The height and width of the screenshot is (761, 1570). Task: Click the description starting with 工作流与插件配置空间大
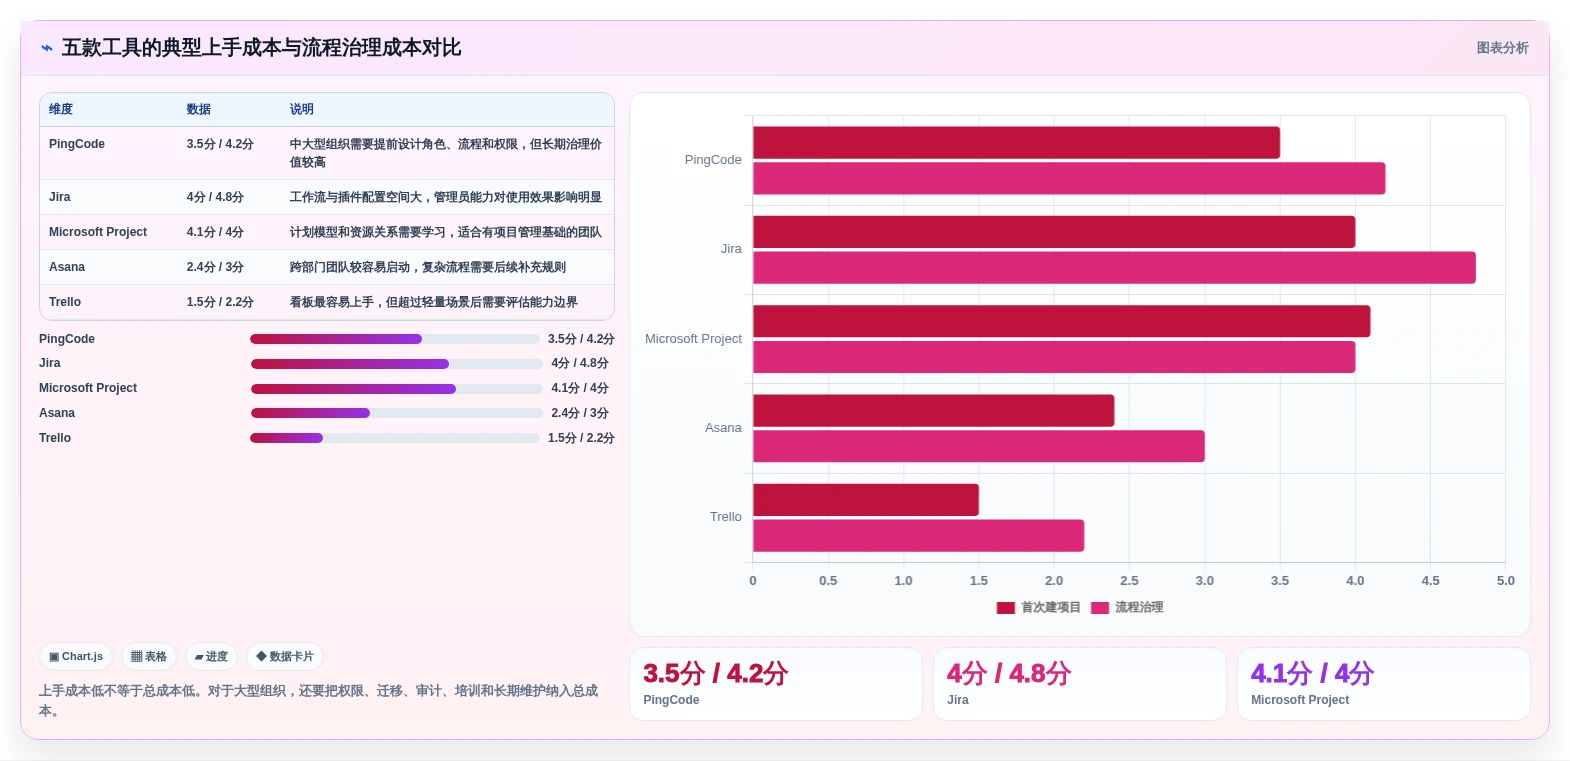pyautogui.click(x=446, y=197)
